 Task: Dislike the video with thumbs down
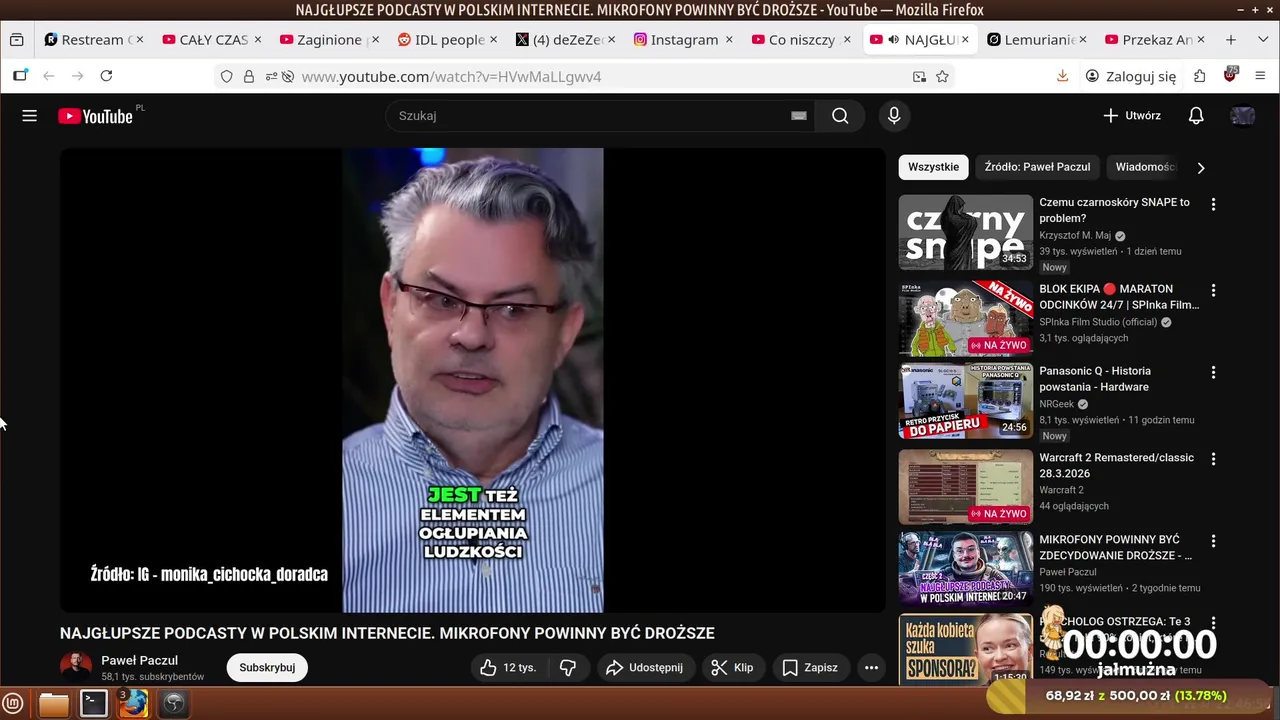tap(568, 667)
